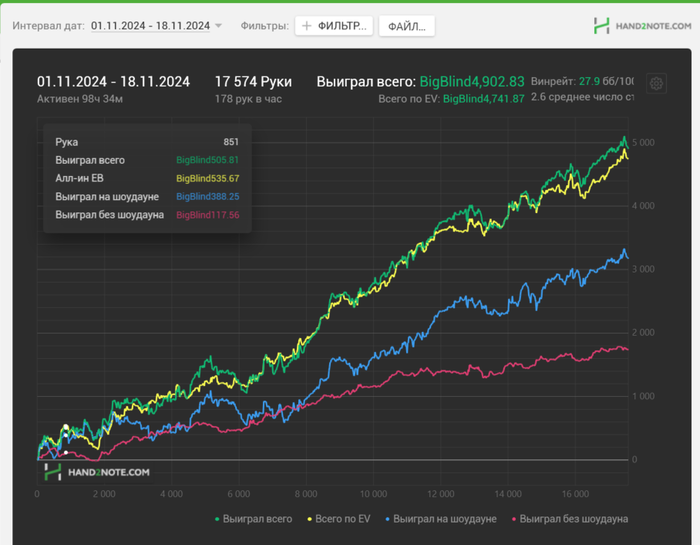Click the winrate '27.9' value
Image resolution: width=700 pixels, height=545 pixels.
click(x=589, y=81)
